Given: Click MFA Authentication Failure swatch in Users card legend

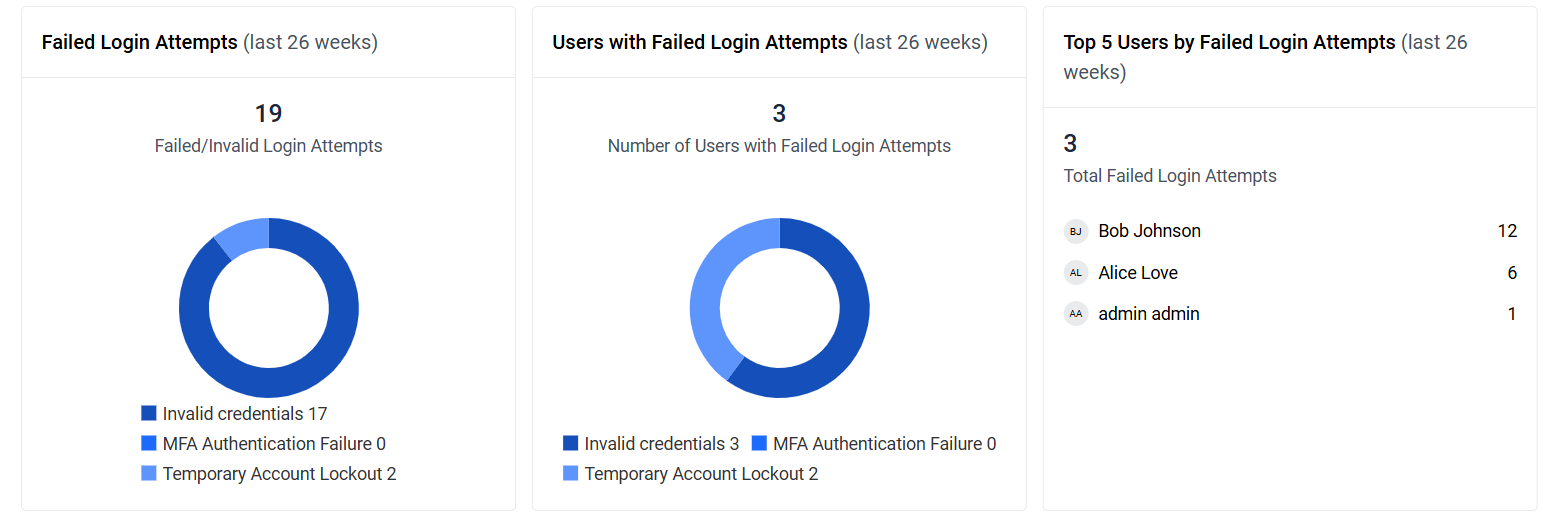Looking at the screenshot, I should tap(759, 443).
